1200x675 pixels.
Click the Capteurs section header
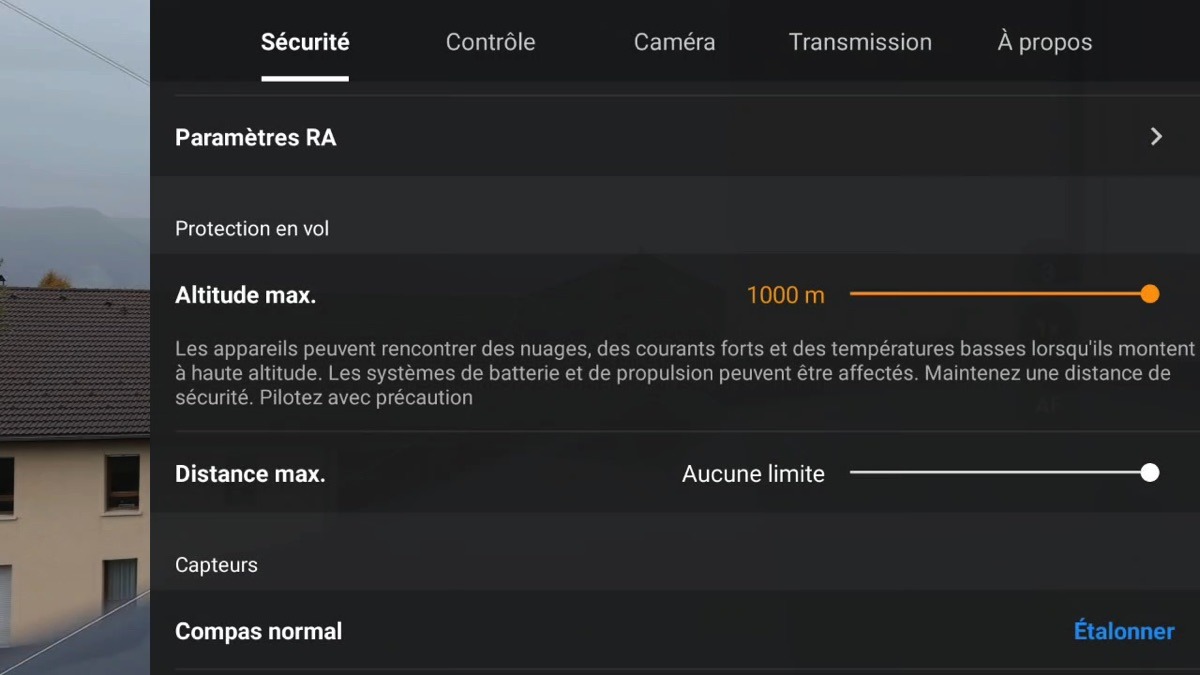(216, 565)
